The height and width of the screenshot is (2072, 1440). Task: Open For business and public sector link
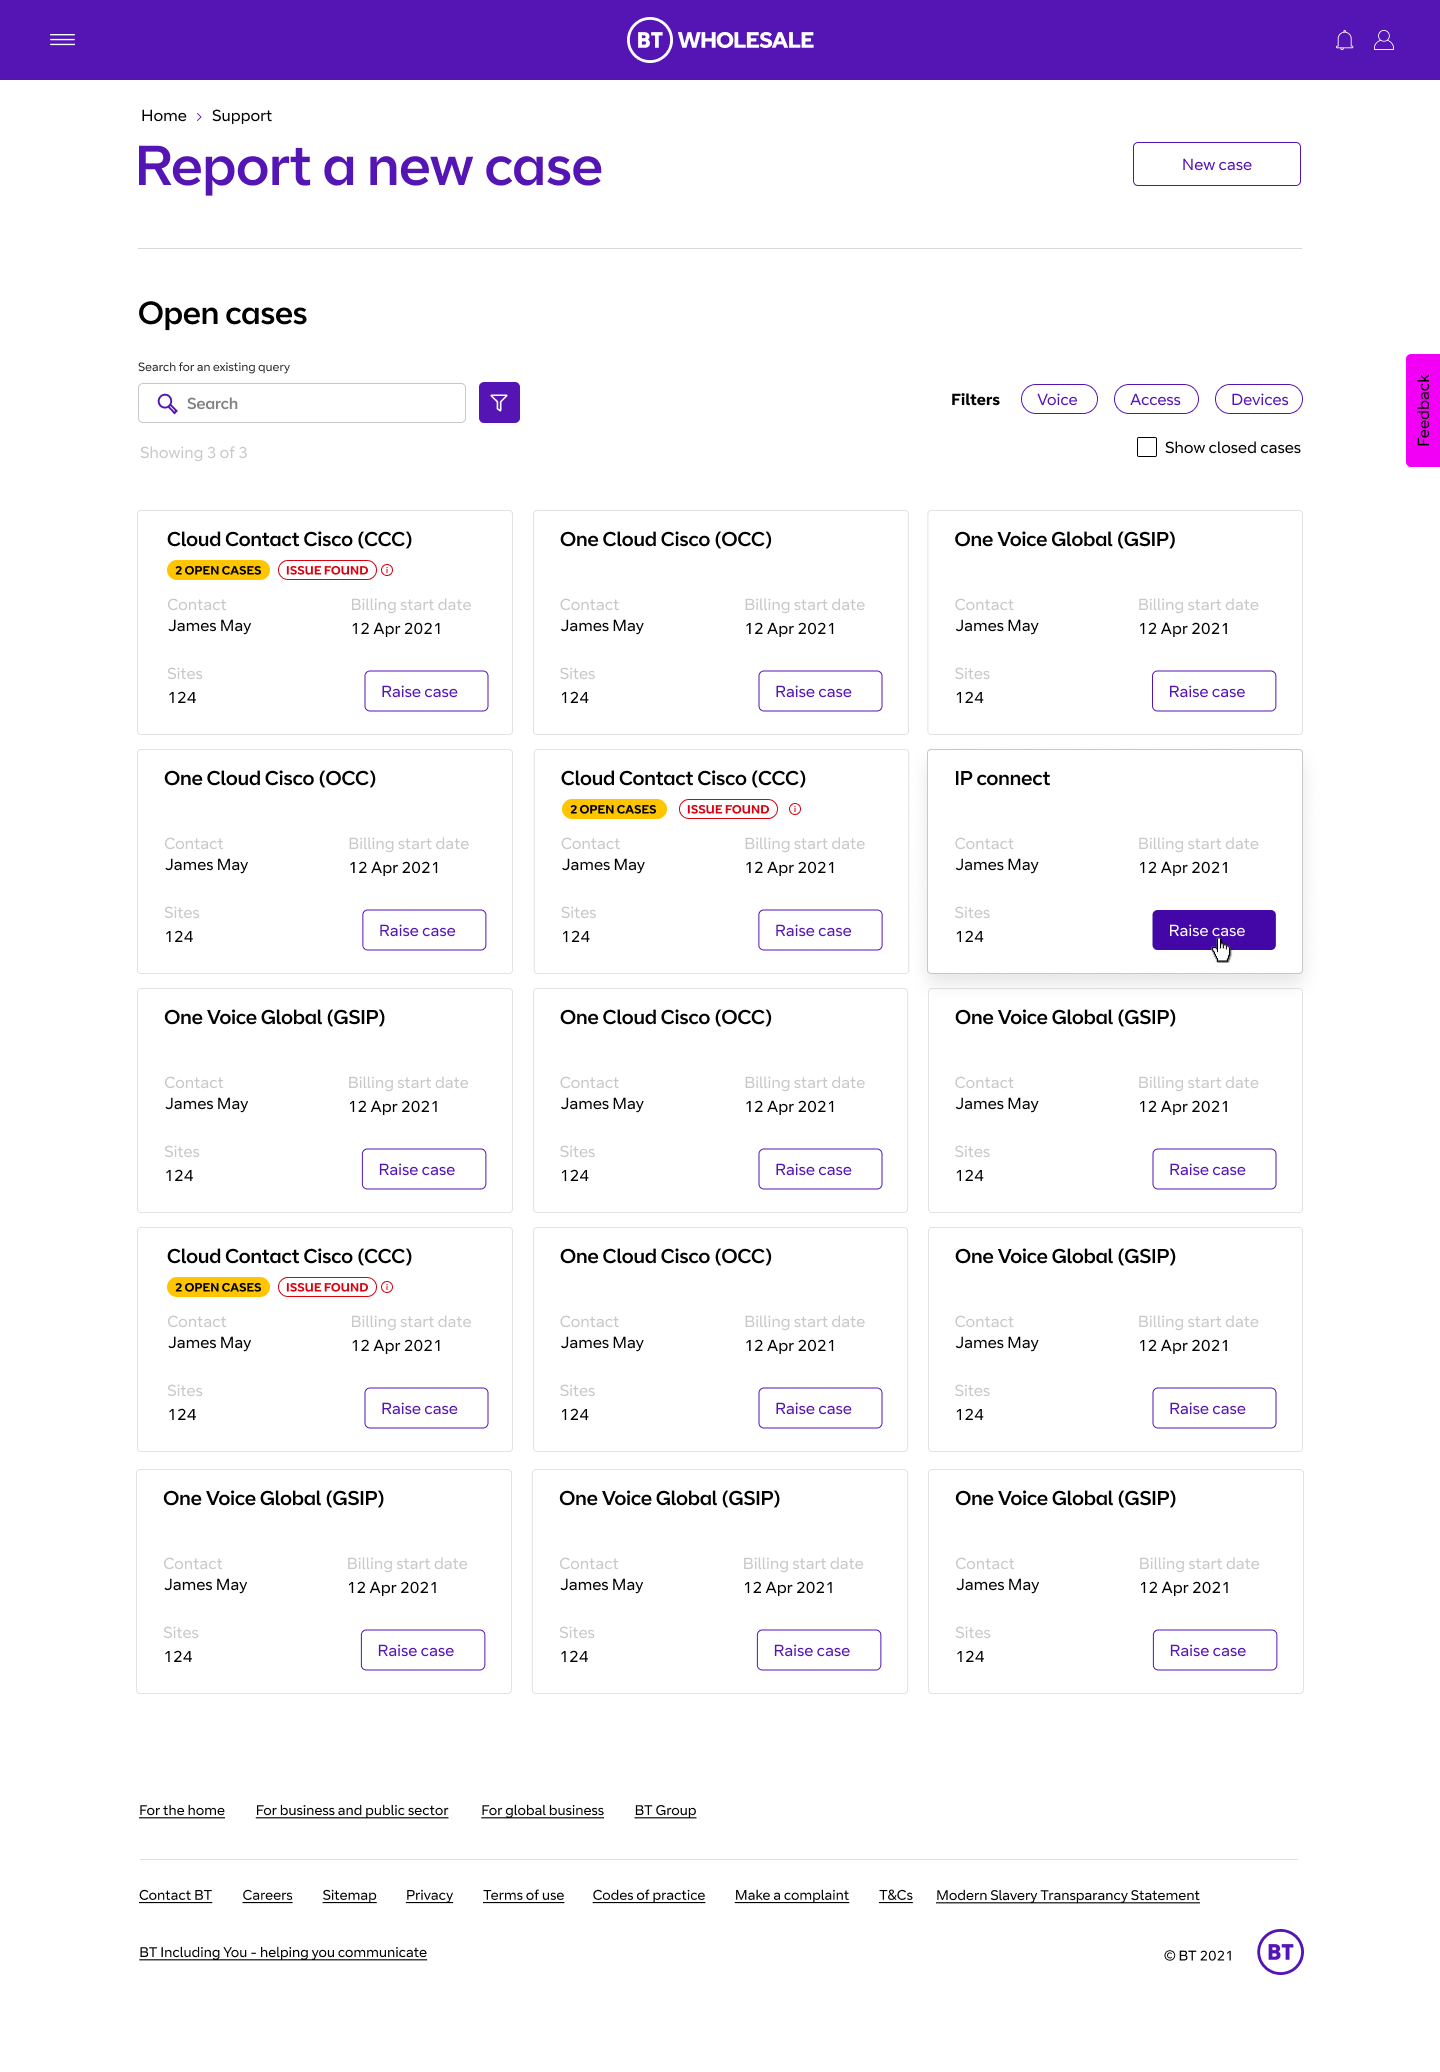tap(352, 1810)
